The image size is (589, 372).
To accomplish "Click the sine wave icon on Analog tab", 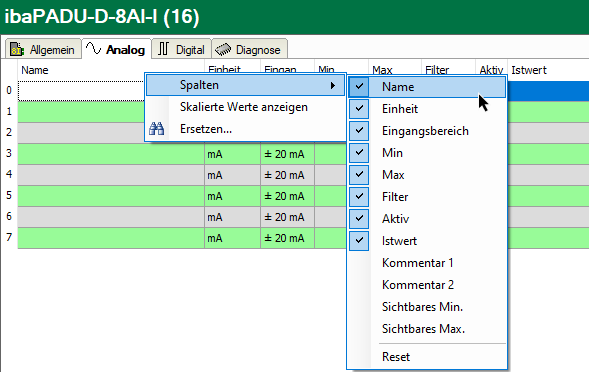I will click(93, 48).
